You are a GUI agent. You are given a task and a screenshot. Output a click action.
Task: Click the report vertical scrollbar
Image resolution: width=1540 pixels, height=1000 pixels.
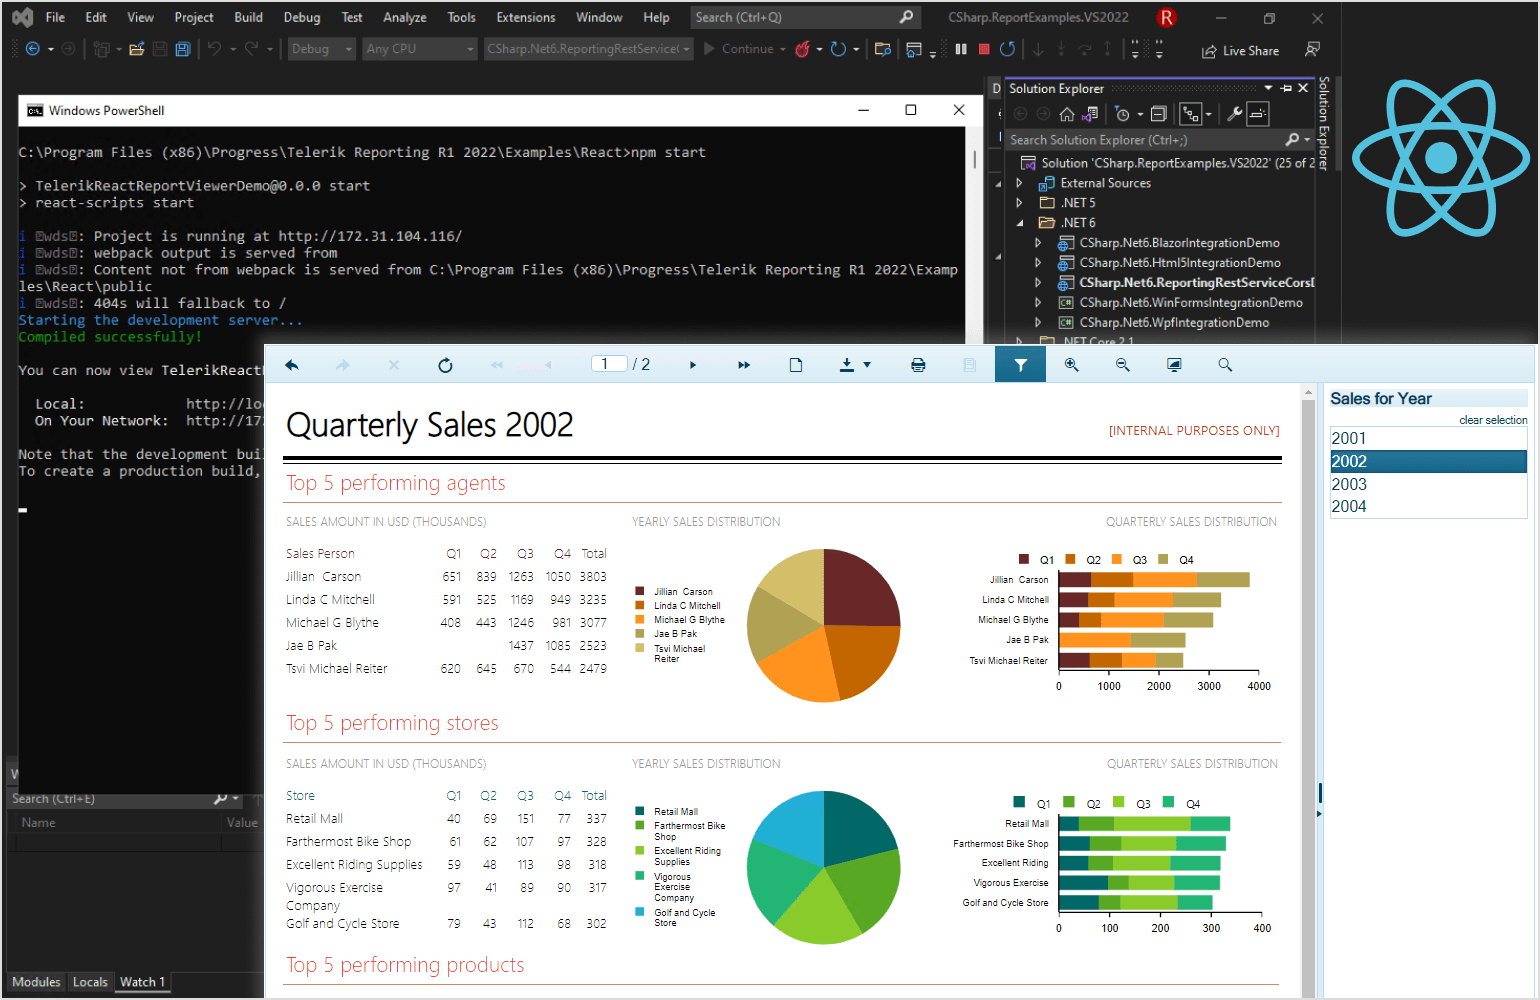(1308, 690)
